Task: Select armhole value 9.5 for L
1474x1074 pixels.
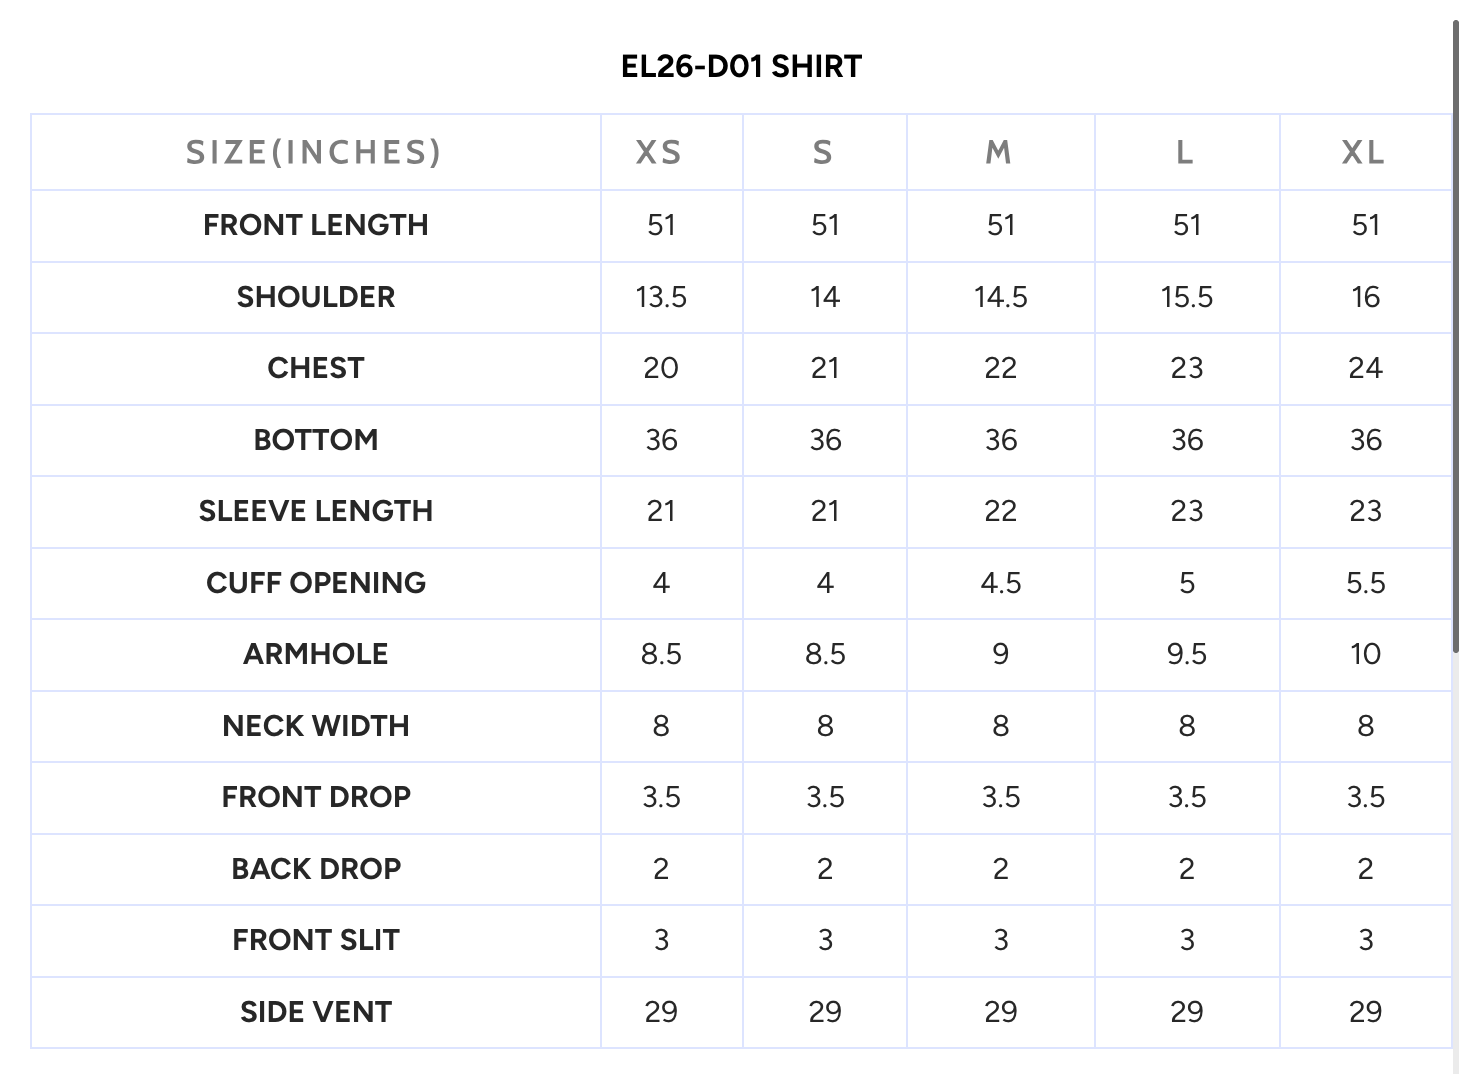Action: pos(1187,654)
